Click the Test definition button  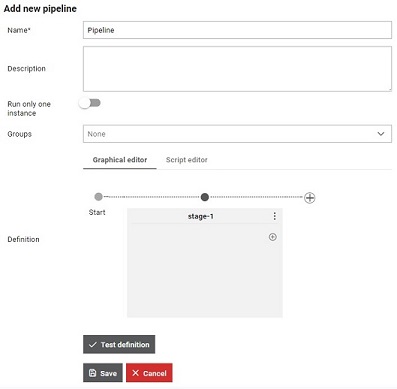119,344
